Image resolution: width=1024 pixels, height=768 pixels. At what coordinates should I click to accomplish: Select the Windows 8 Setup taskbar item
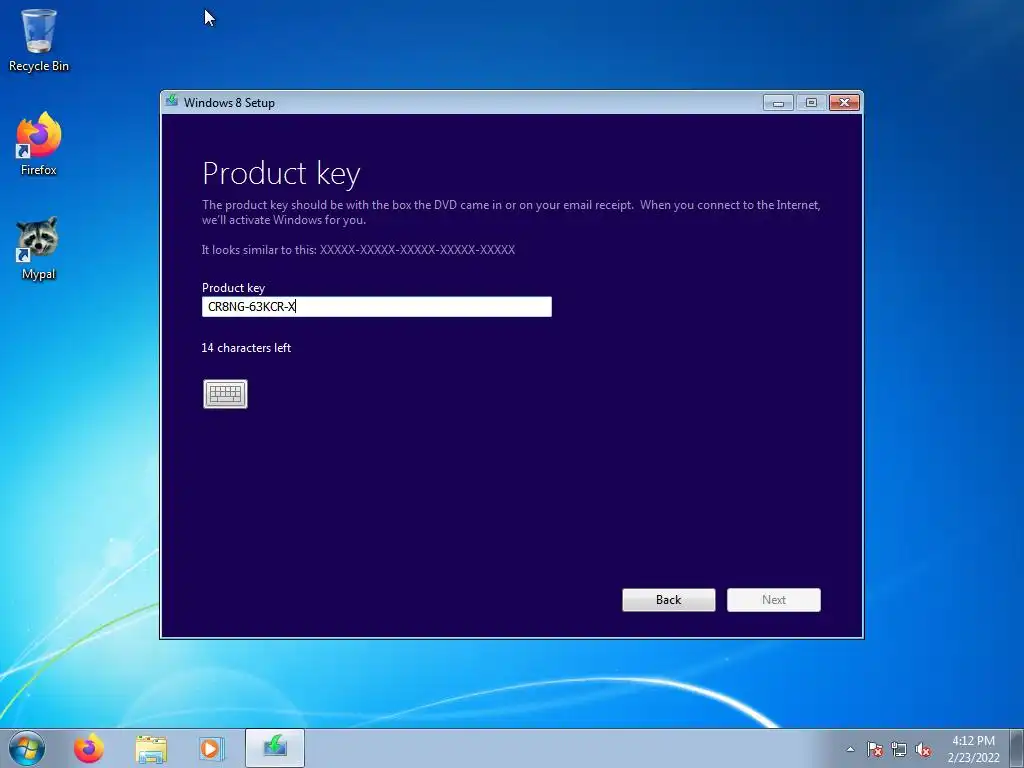pos(275,748)
